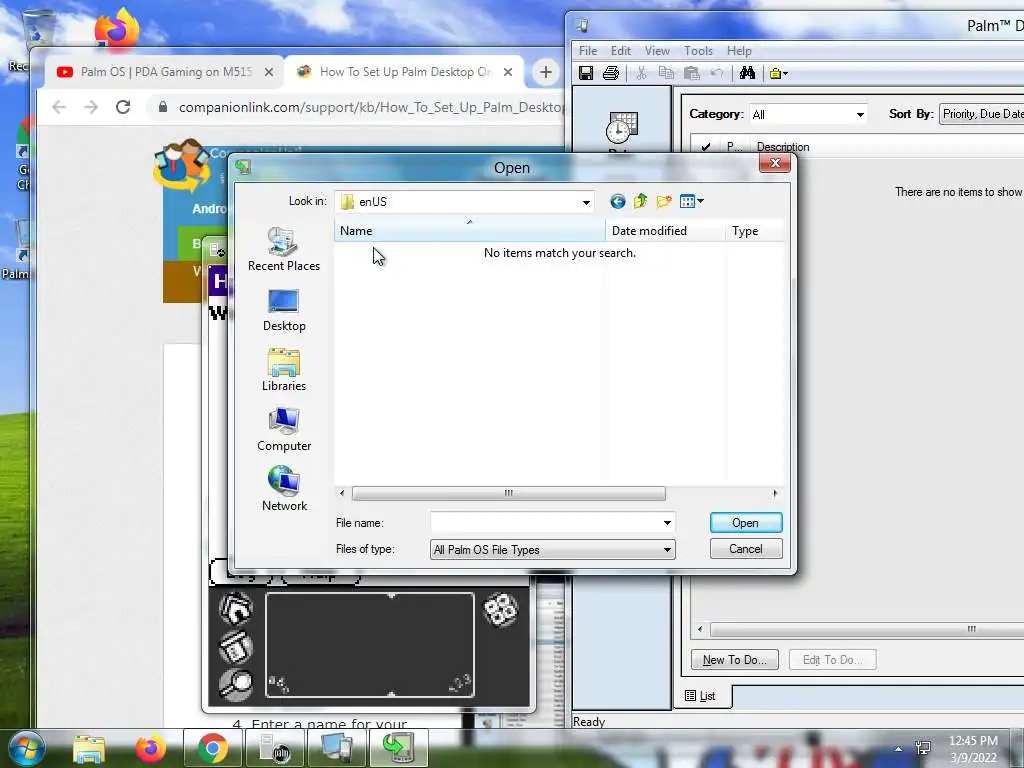Click the Copy icon in Palm Desktop toolbar
Image resolution: width=1024 pixels, height=768 pixels.
click(x=666, y=73)
